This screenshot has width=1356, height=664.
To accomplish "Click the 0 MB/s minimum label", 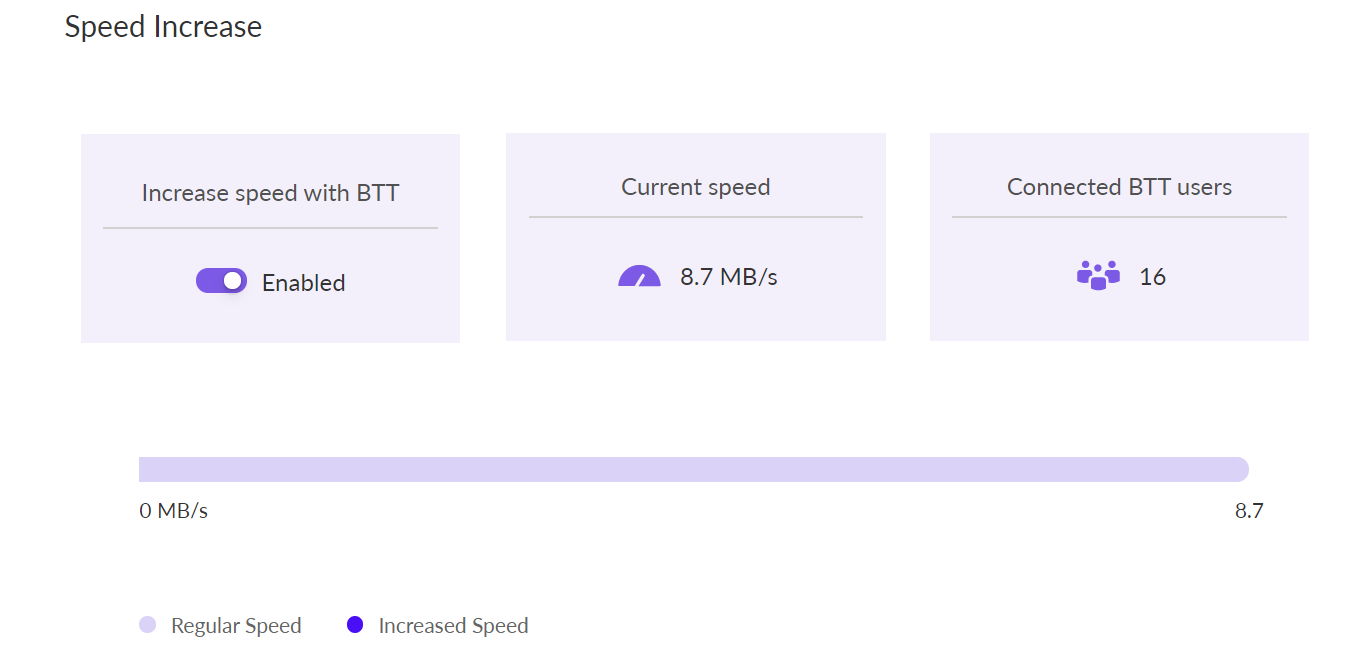I will tap(174, 511).
